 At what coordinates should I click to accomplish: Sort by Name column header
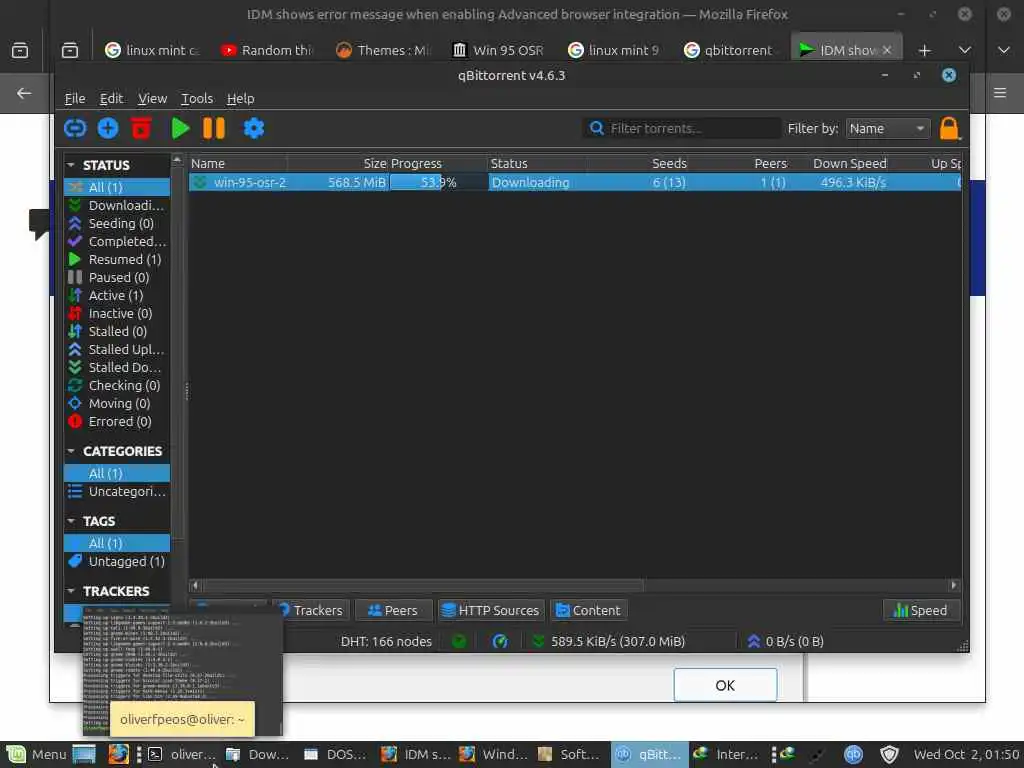(238, 163)
